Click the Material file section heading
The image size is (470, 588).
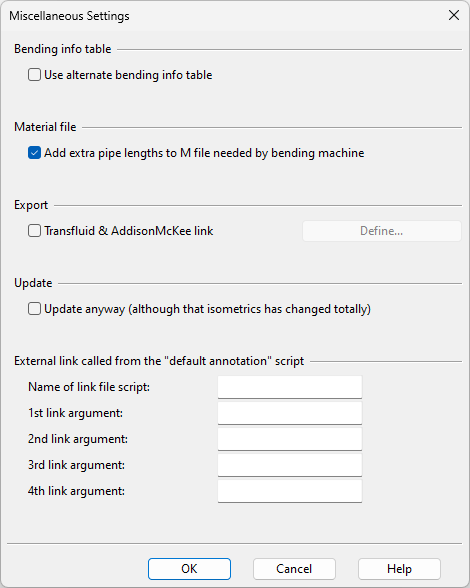45,127
